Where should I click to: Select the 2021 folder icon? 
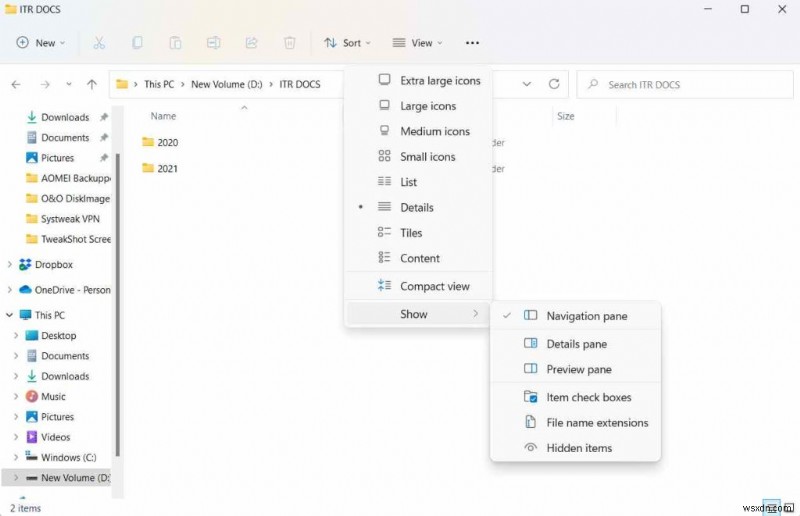(148, 168)
